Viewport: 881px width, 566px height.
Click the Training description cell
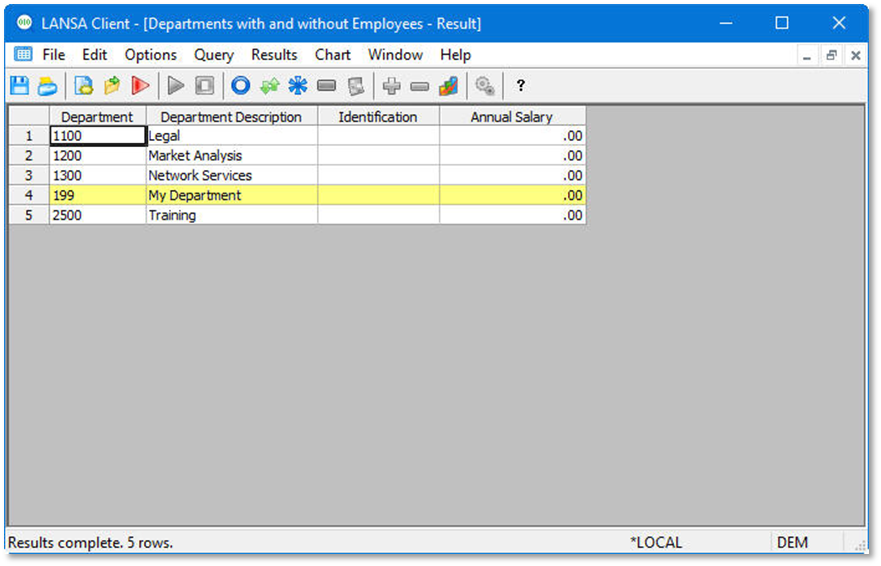pos(232,215)
